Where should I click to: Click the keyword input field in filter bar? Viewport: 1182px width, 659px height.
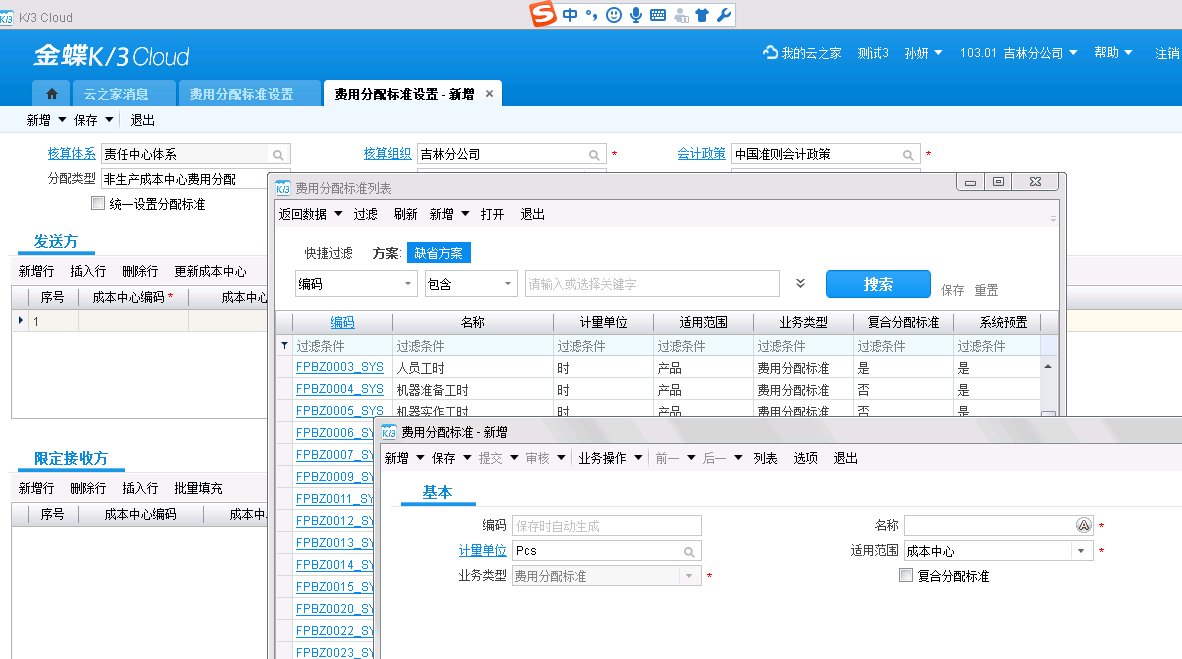pyautogui.click(x=650, y=283)
